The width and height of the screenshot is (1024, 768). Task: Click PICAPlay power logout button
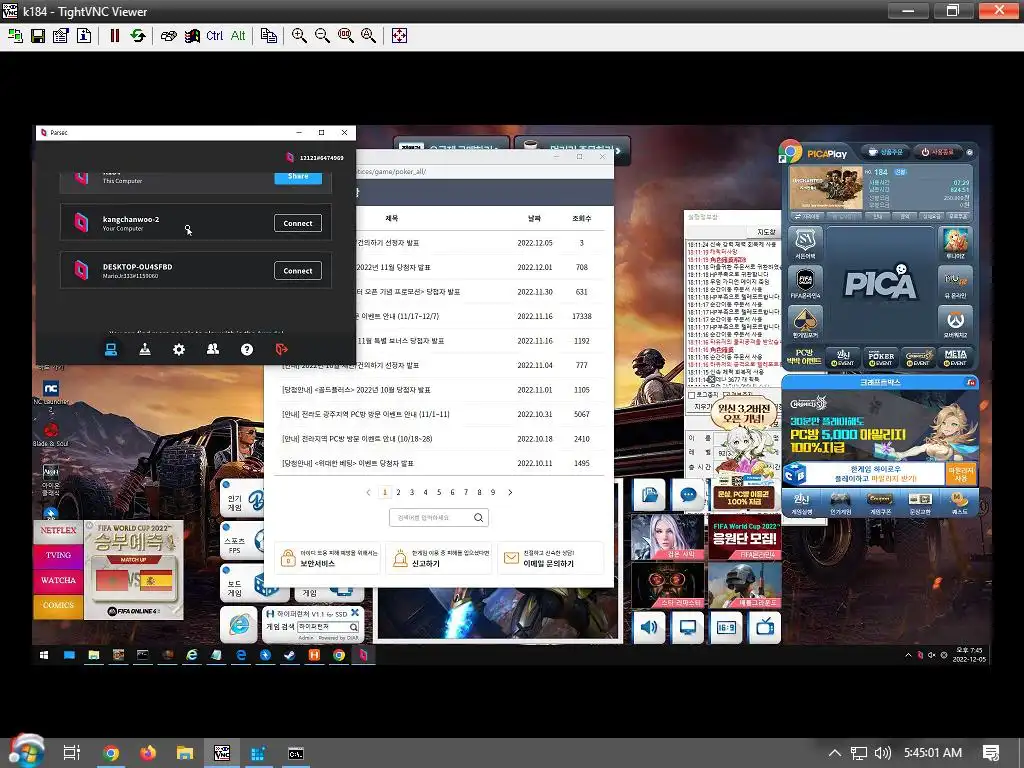(x=937, y=152)
